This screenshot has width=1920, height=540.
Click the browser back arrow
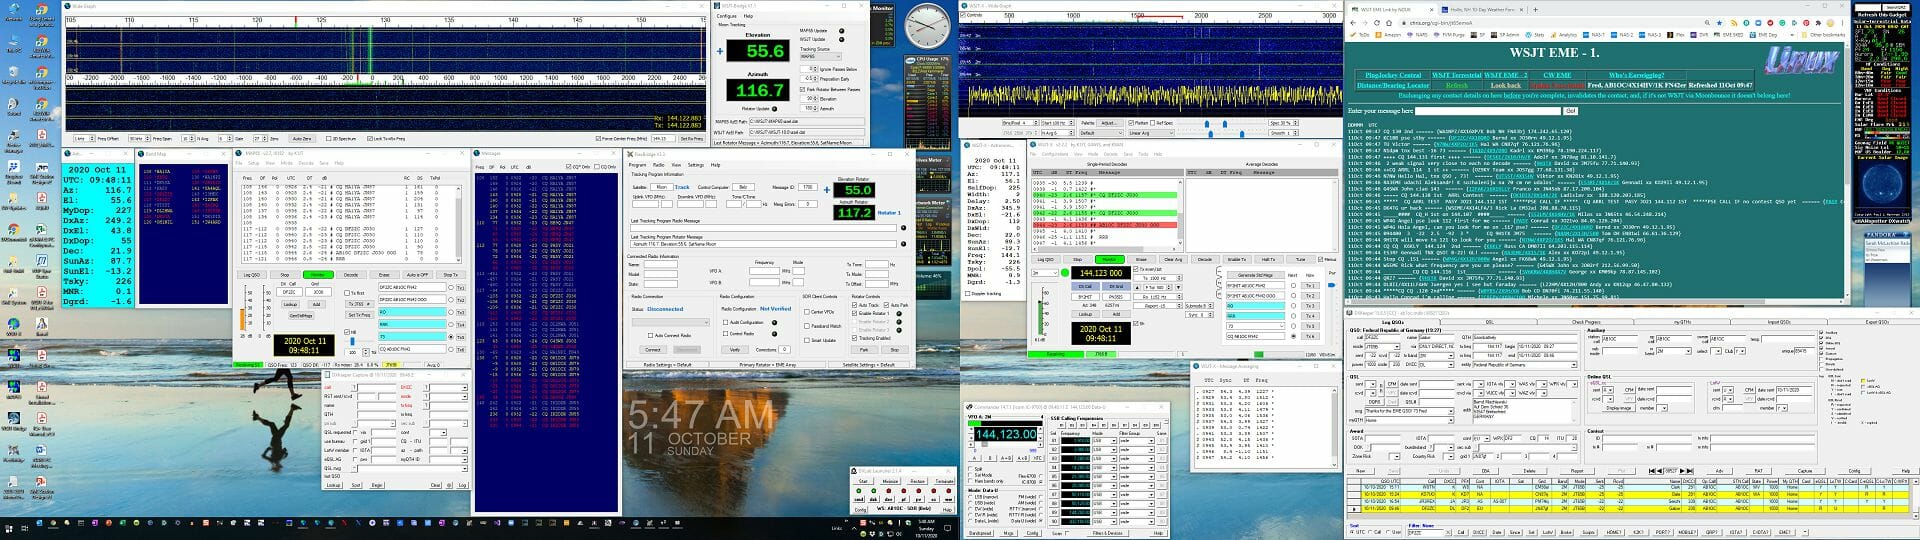(1353, 23)
